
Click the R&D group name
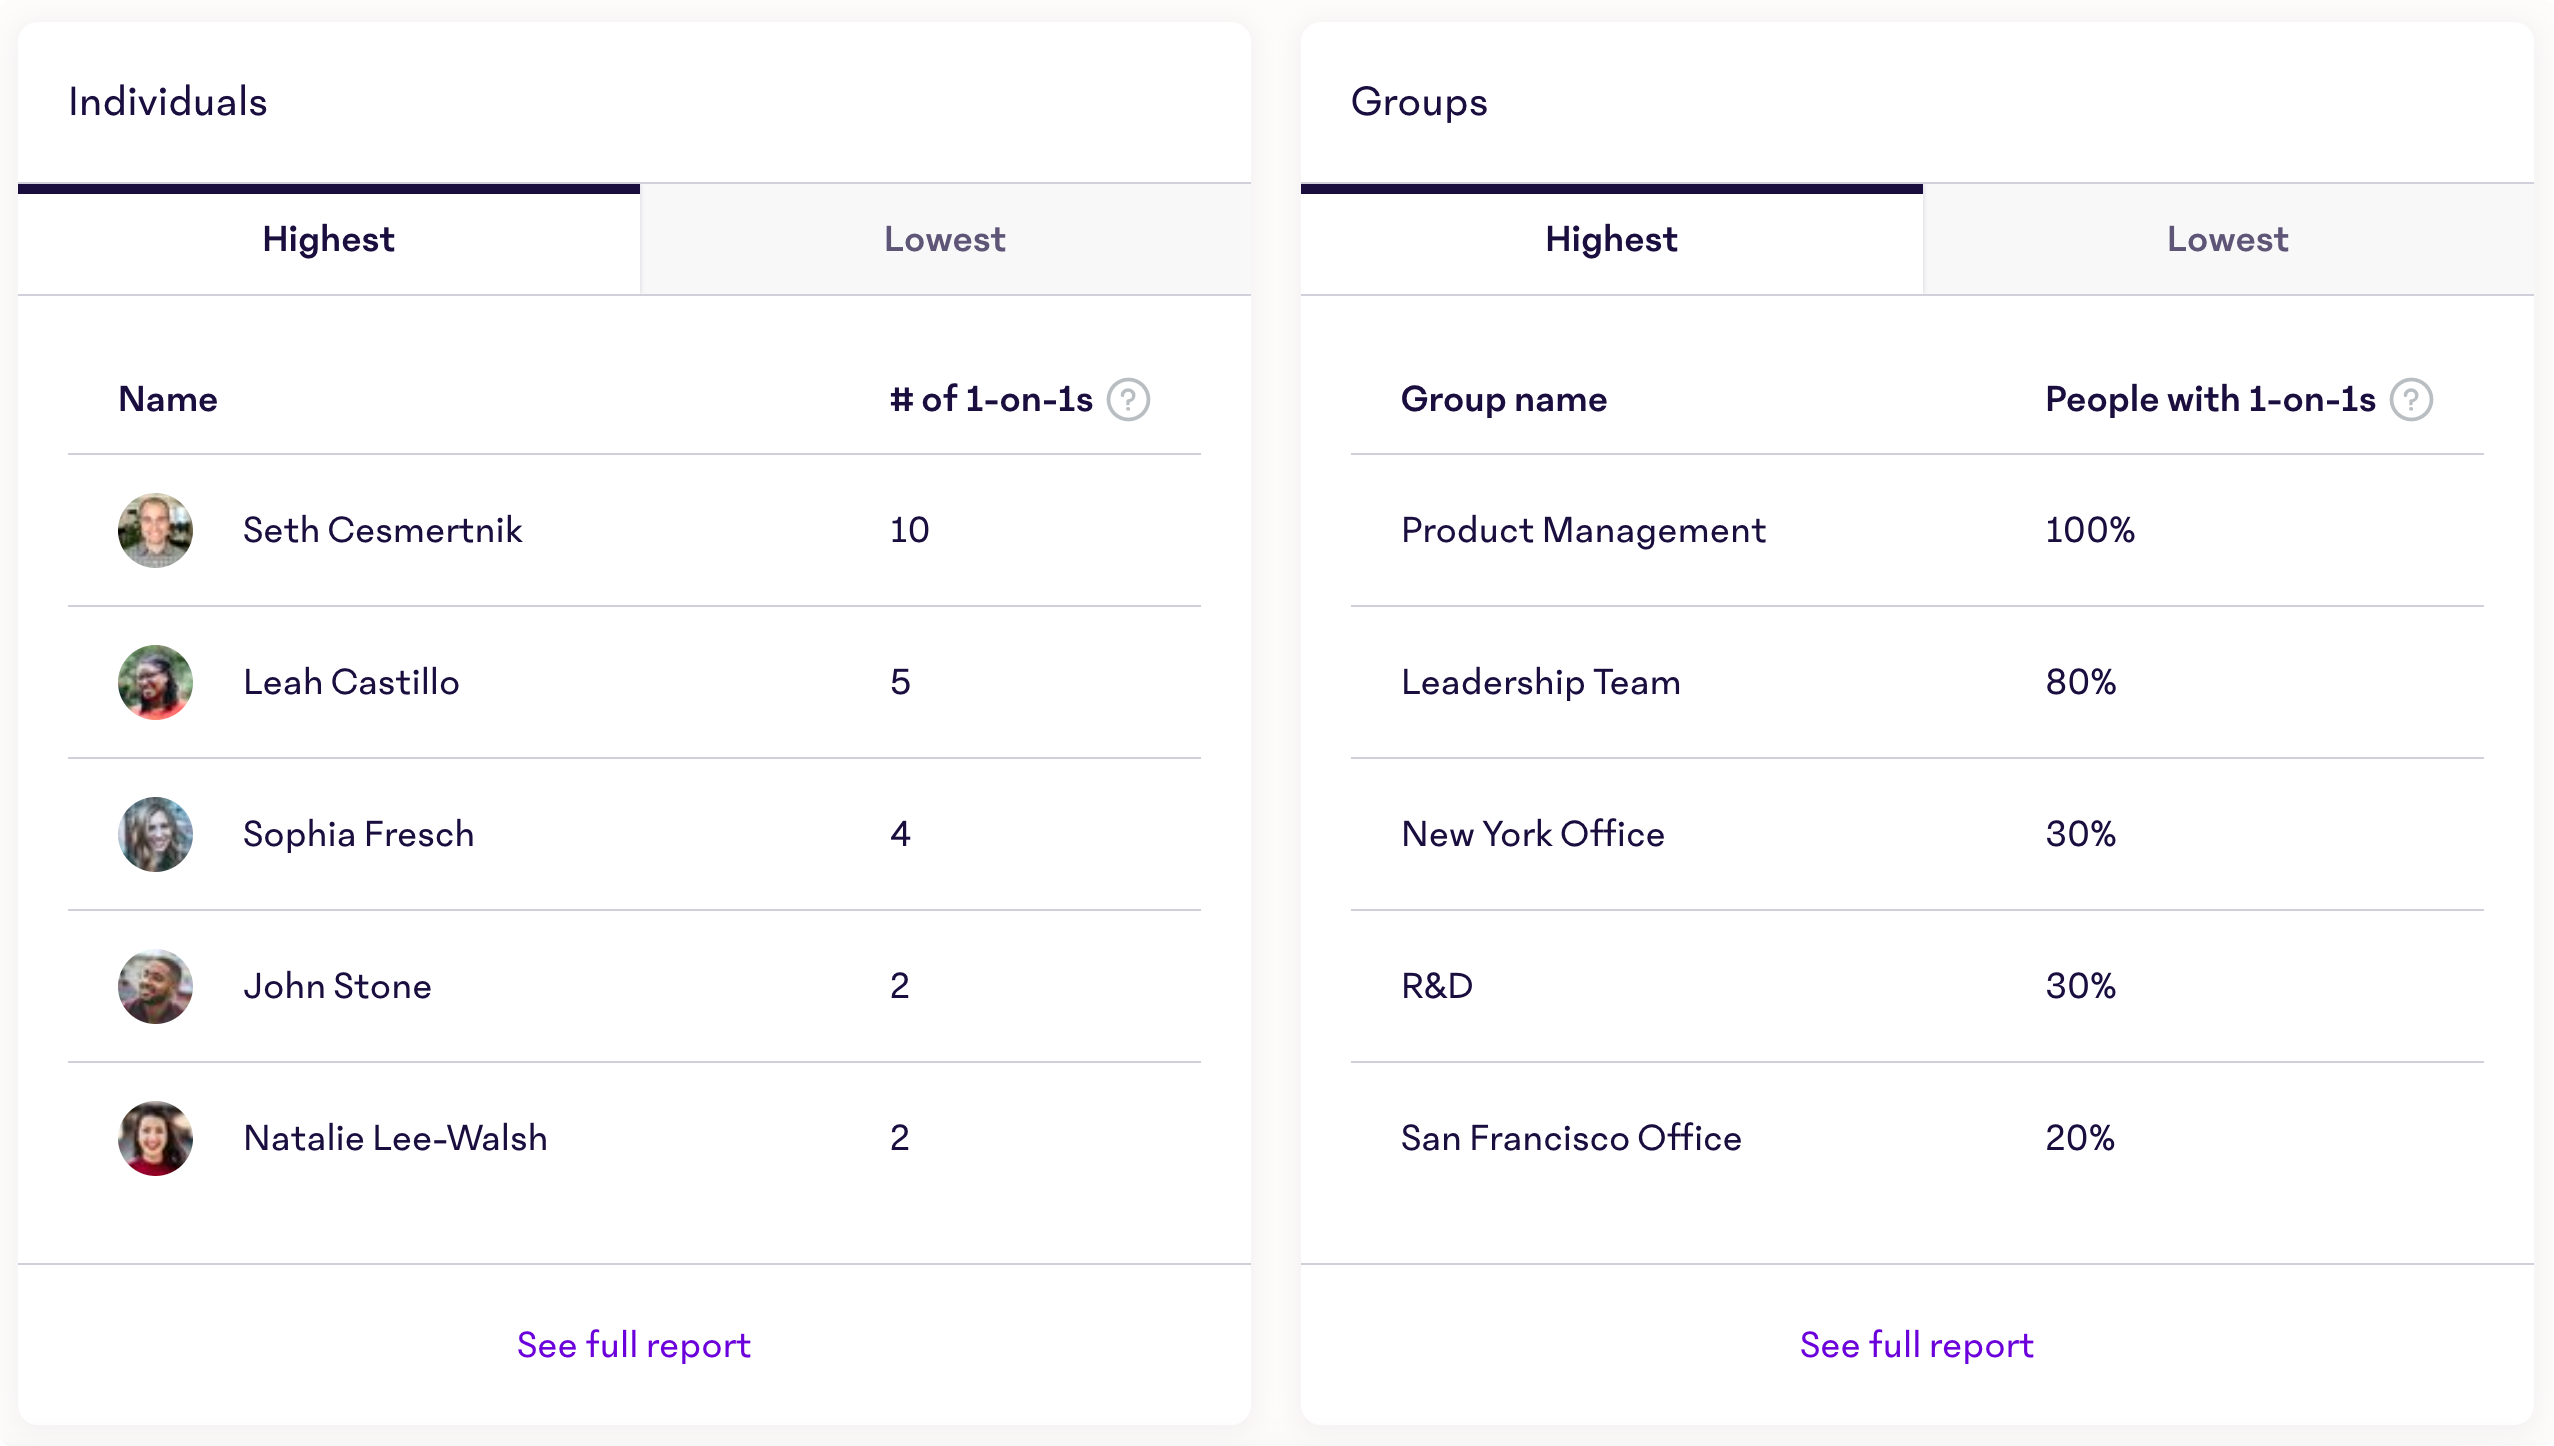tap(1437, 986)
